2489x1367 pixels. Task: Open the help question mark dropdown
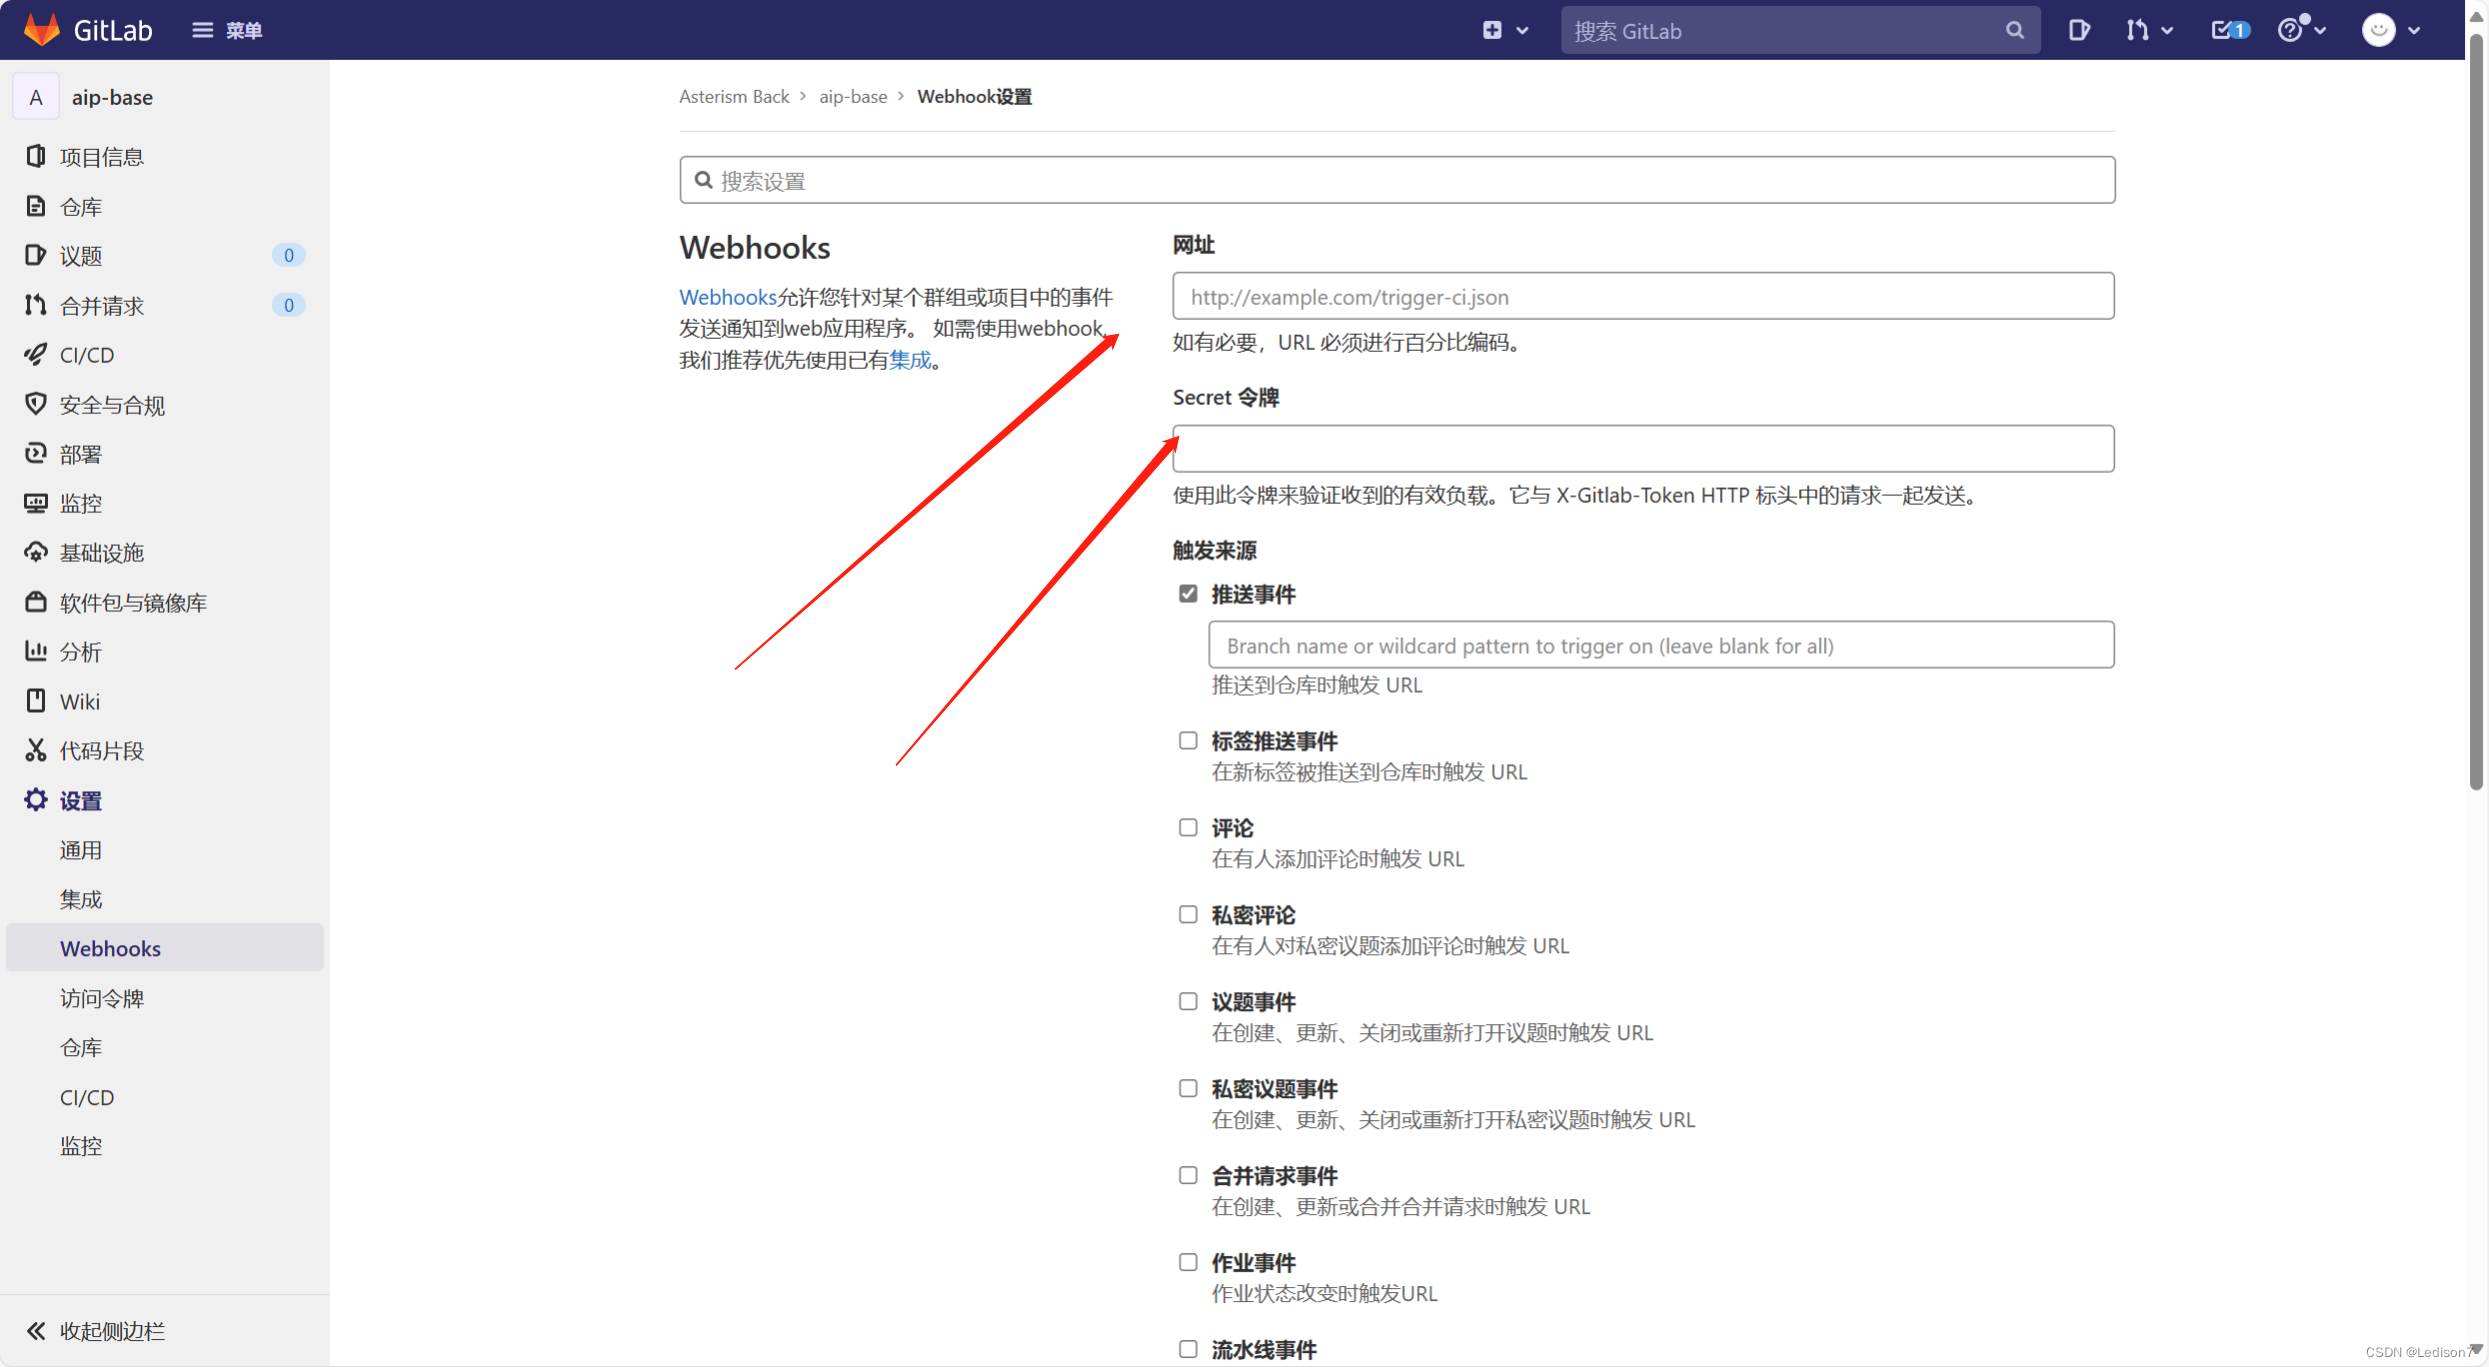tap(2301, 30)
